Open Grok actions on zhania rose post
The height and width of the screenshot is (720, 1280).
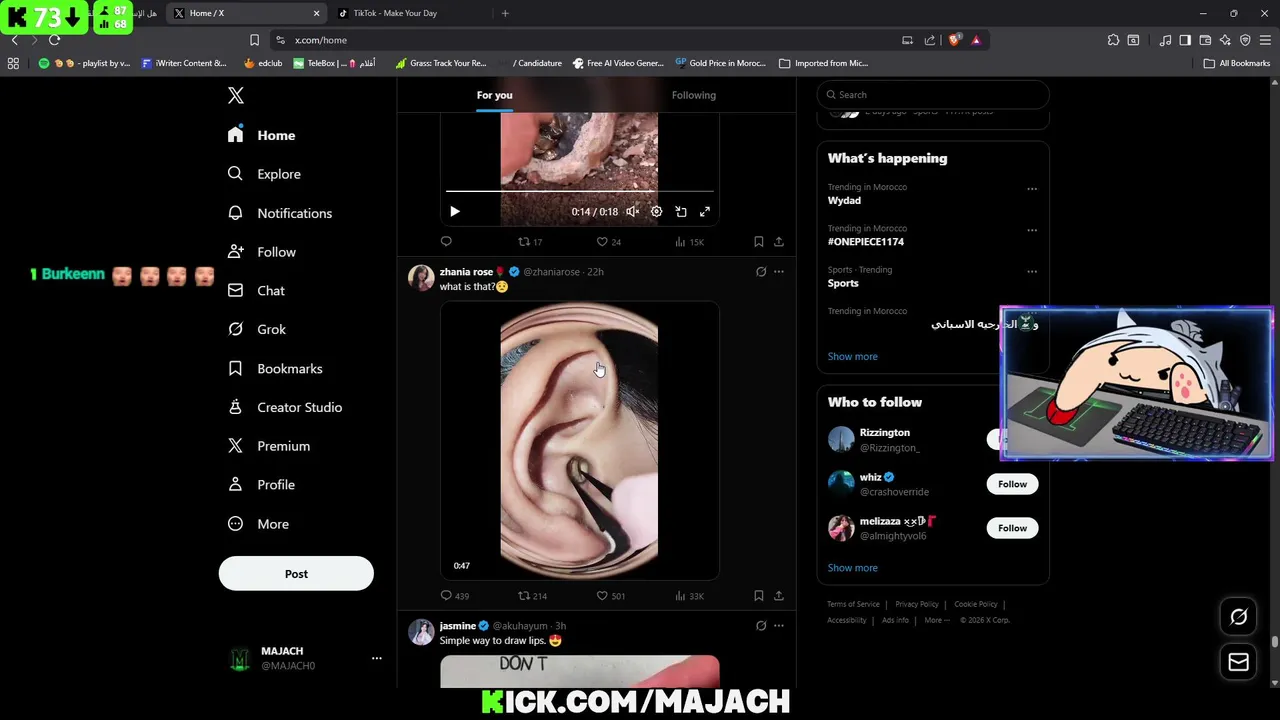761,272
